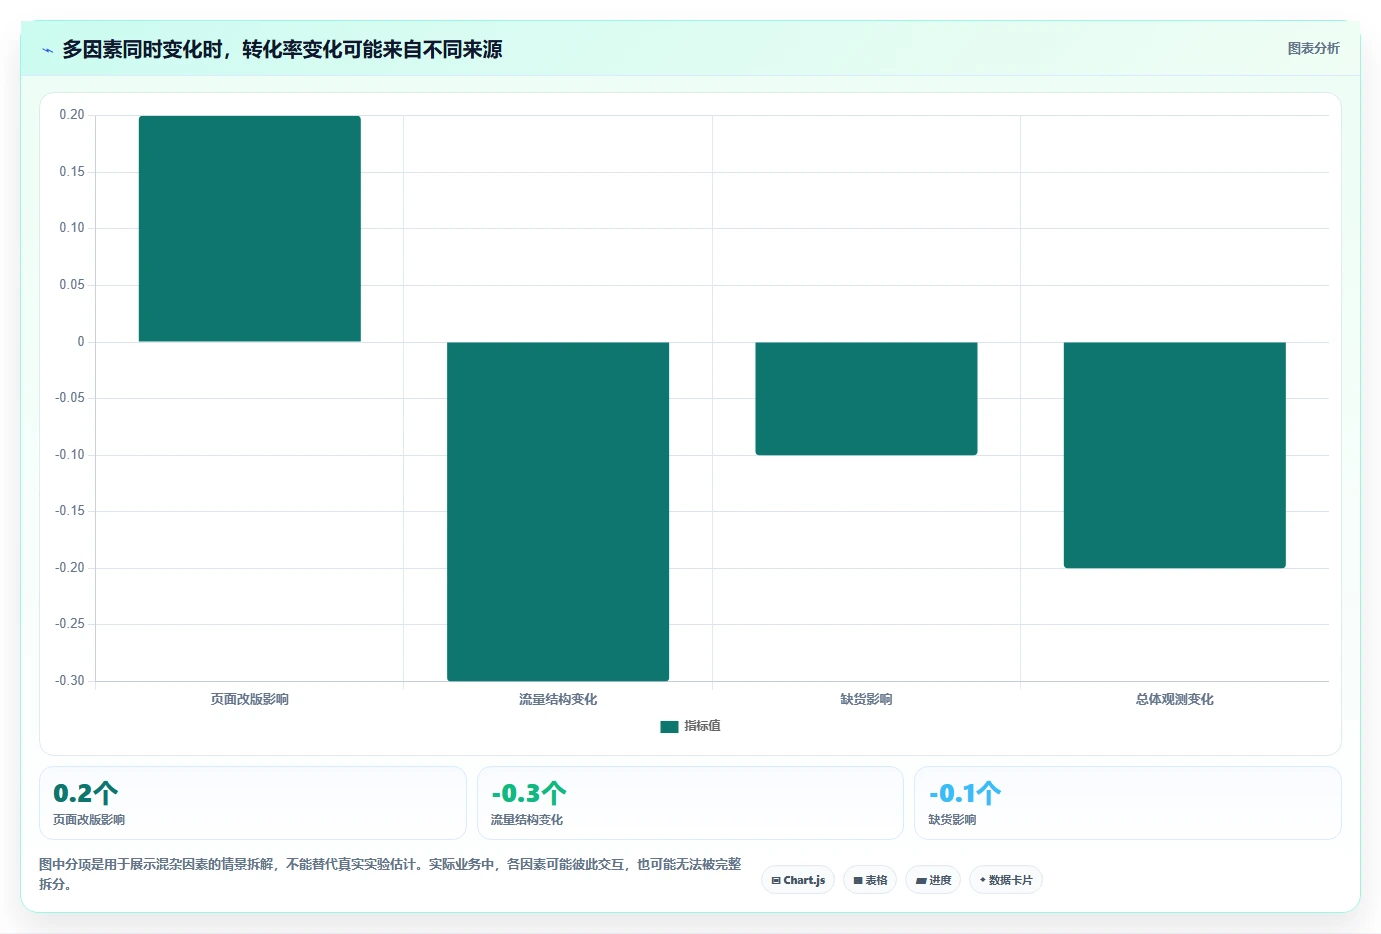Screen dimensions: 1381x934
Task: Toggle the 指标值 legend color swatch
Action: (669, 727)
